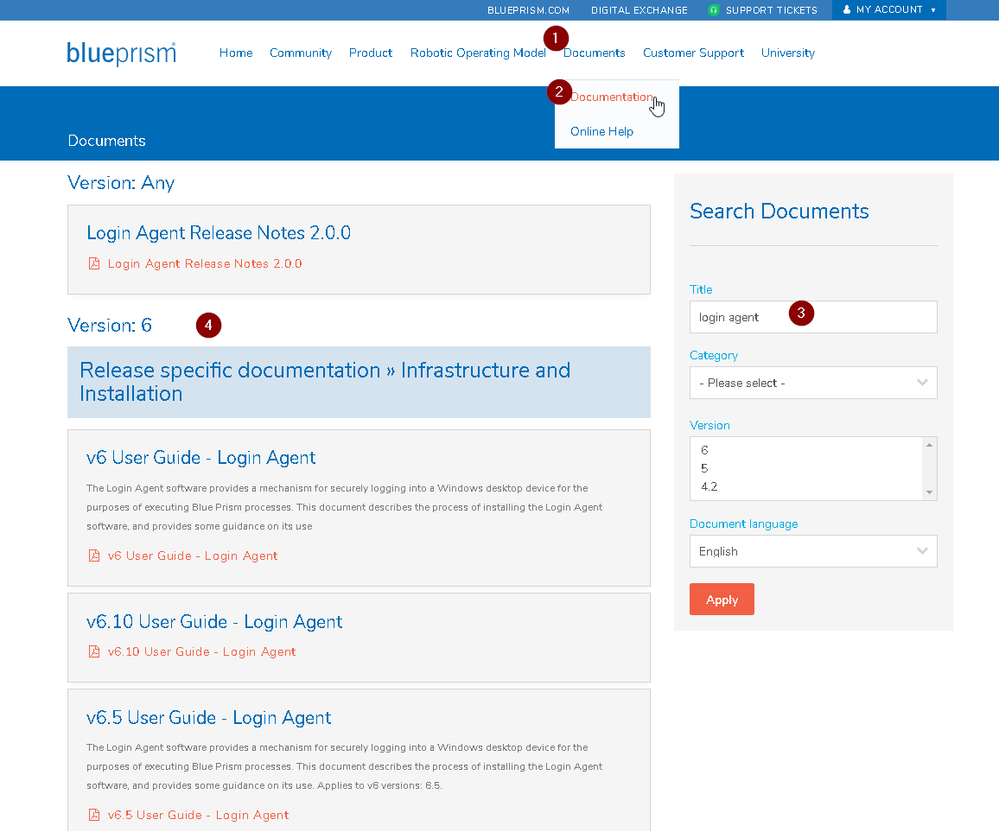The height and width of the screenshot is (831, 999).
Task: Open the Robotic Operating Model menu
Action: click(478, 53)
